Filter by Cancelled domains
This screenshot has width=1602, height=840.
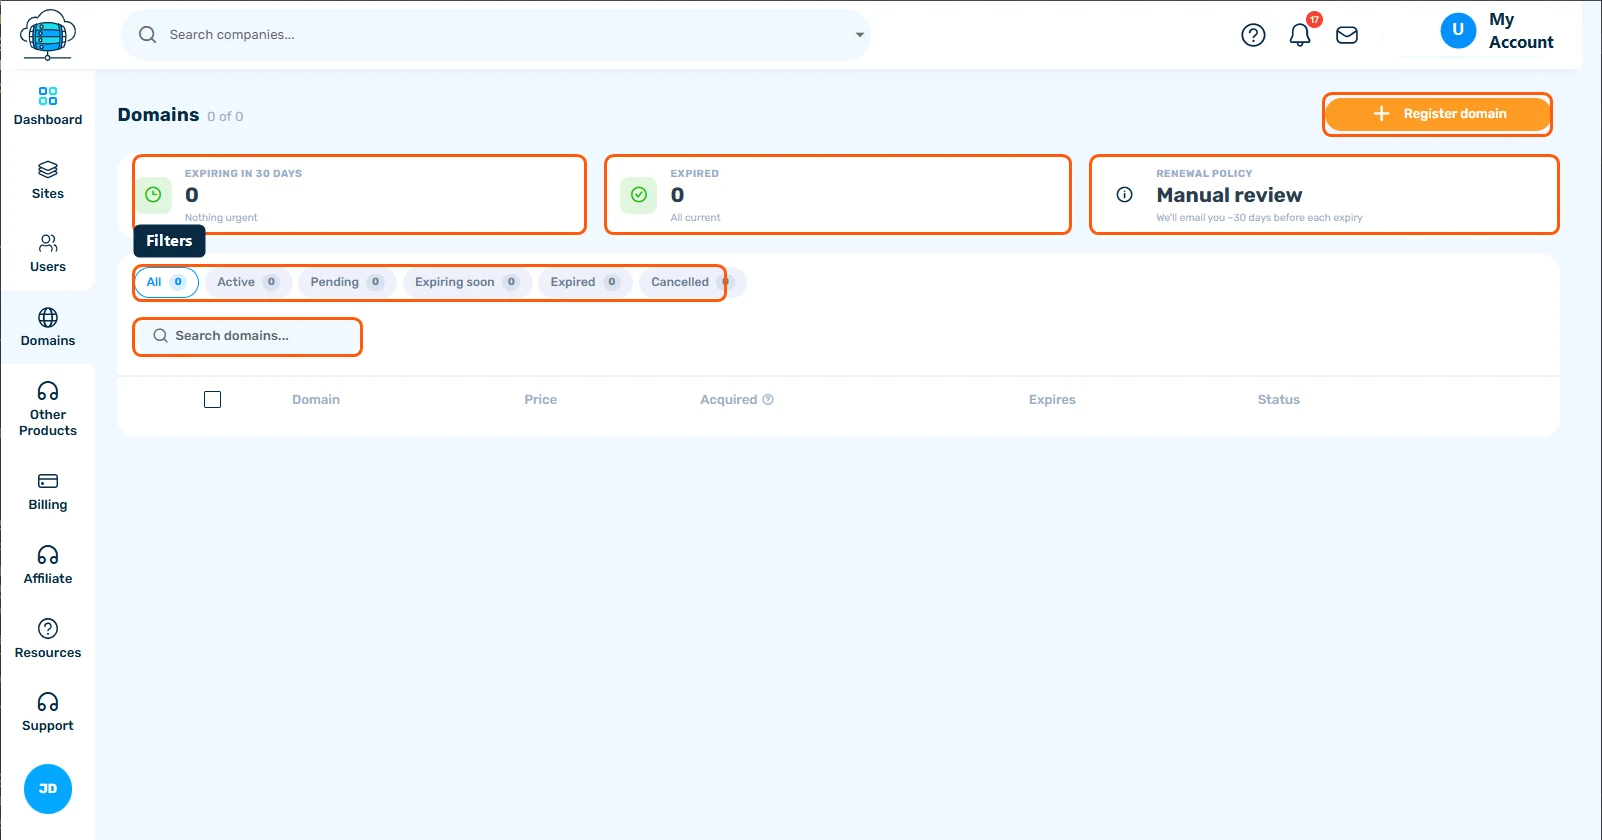(692, 282)
